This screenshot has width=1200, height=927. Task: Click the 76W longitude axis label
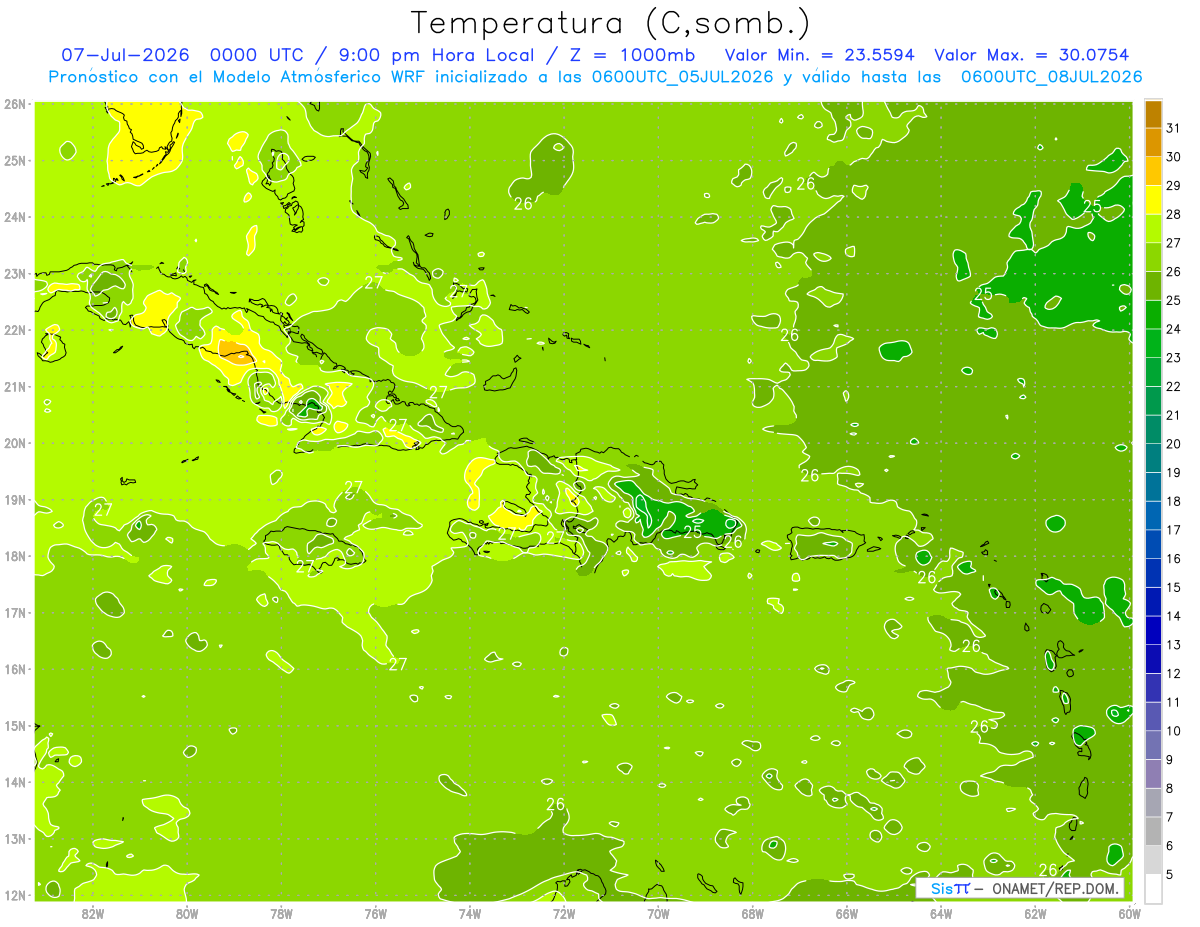click(x=375, y=913)
